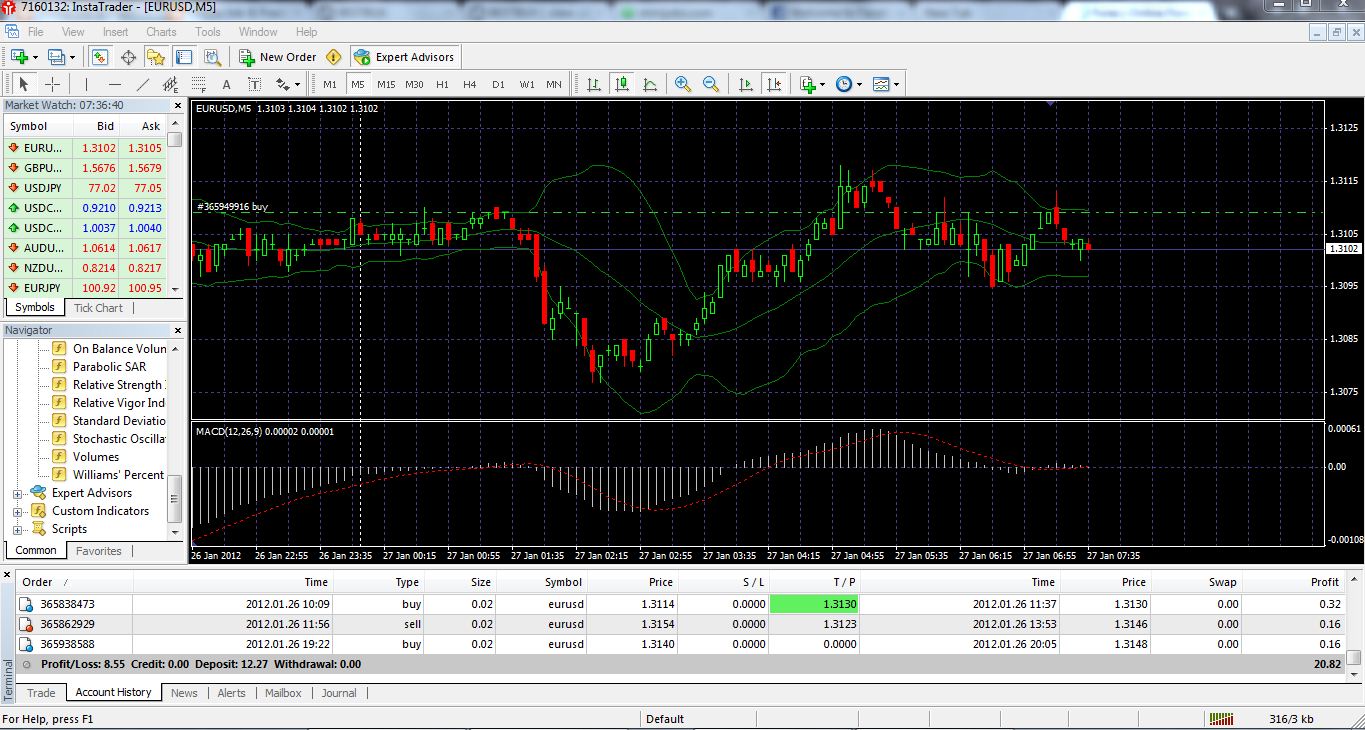Screen dimensions: 1365x730
Task: Switch chart to Candlesticks style
Action: (x=622, y=85)
